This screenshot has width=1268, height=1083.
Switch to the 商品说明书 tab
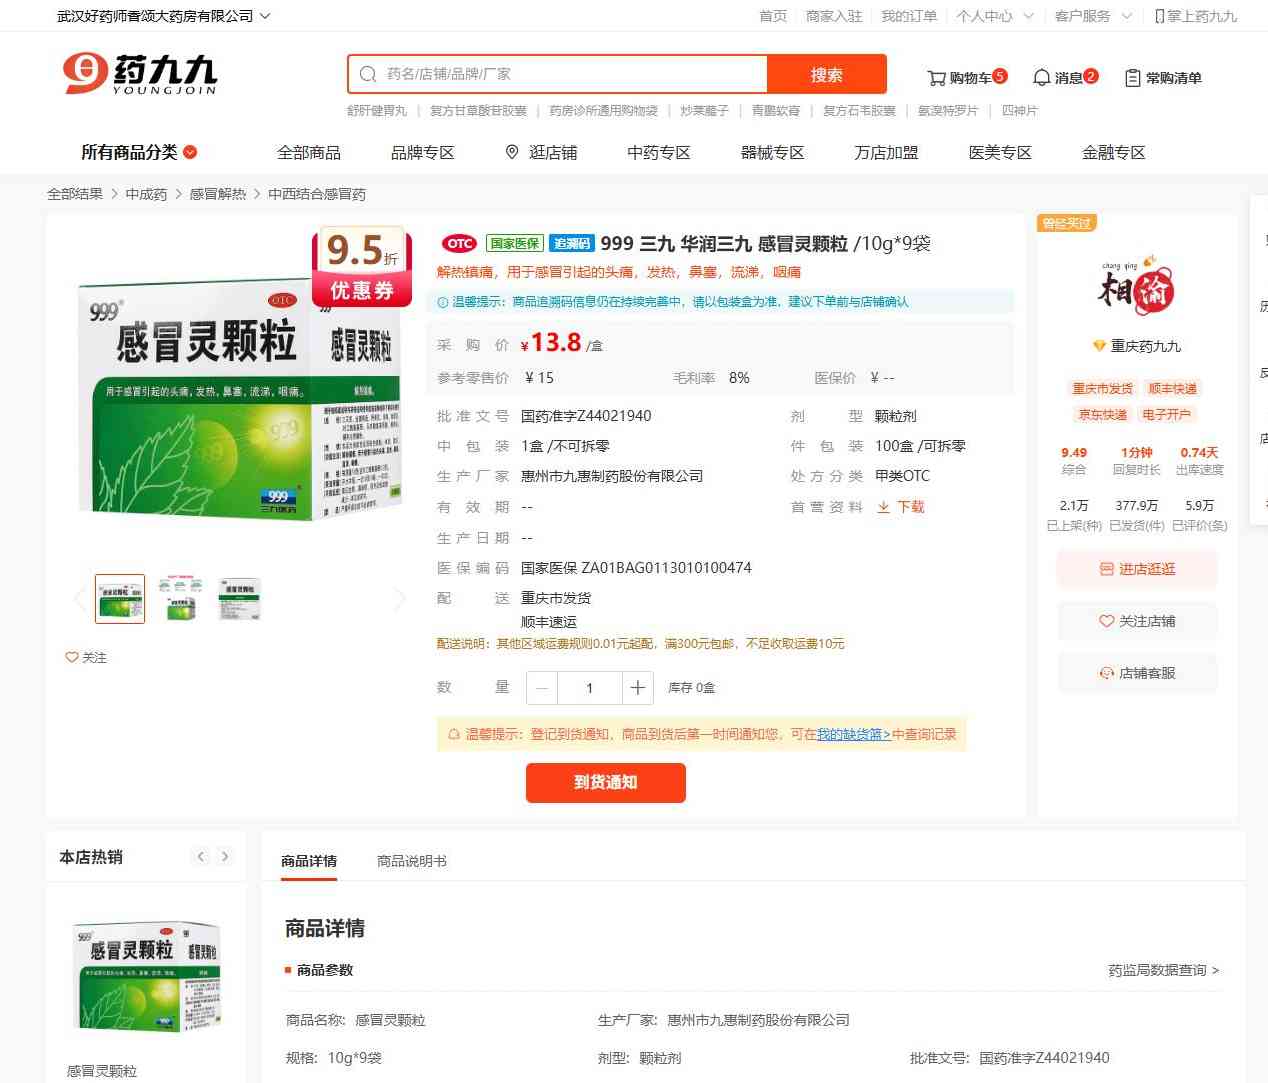pyautogui.click(x=412, y=861)
